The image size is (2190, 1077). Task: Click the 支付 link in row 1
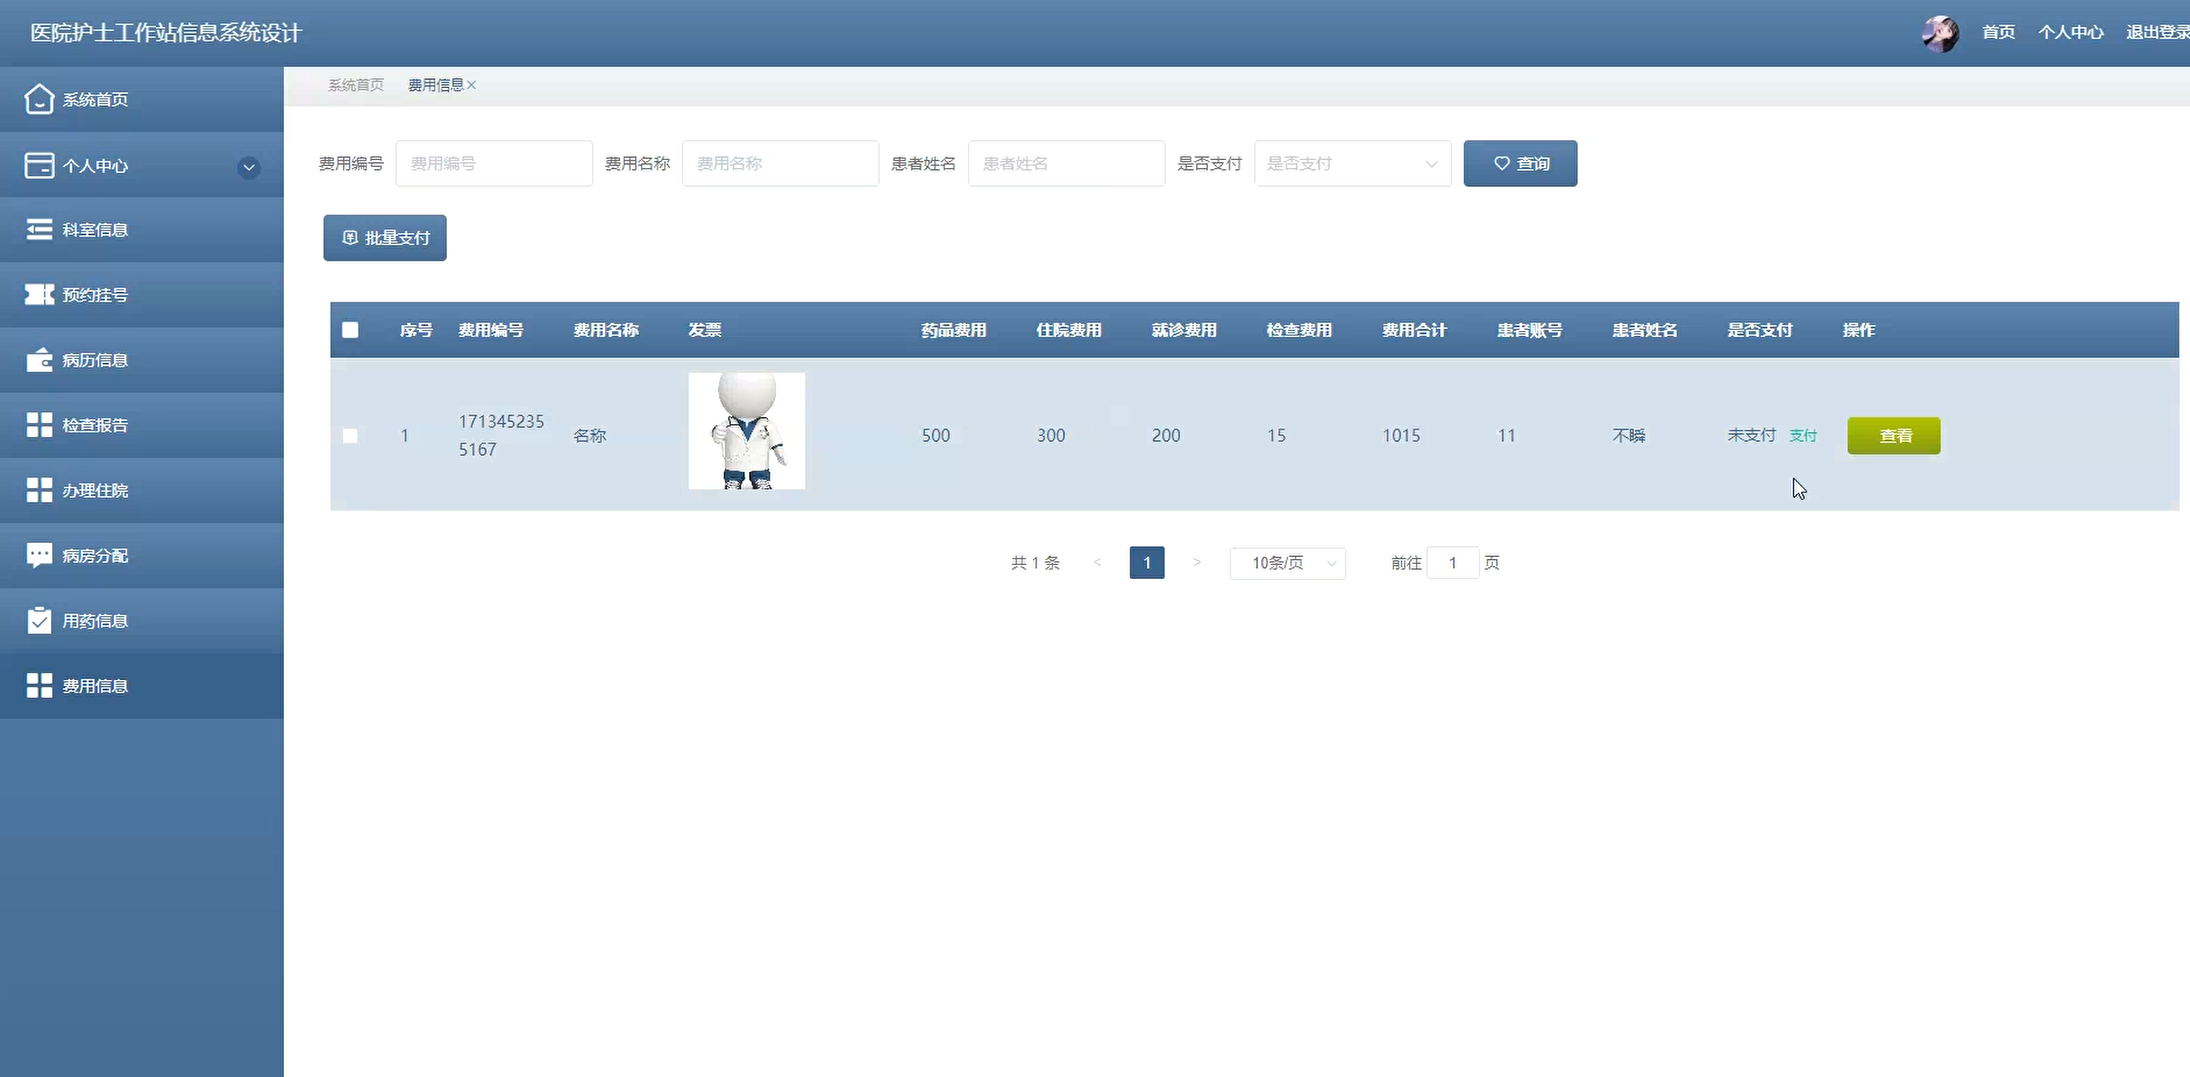click(x=1803, y=435)
